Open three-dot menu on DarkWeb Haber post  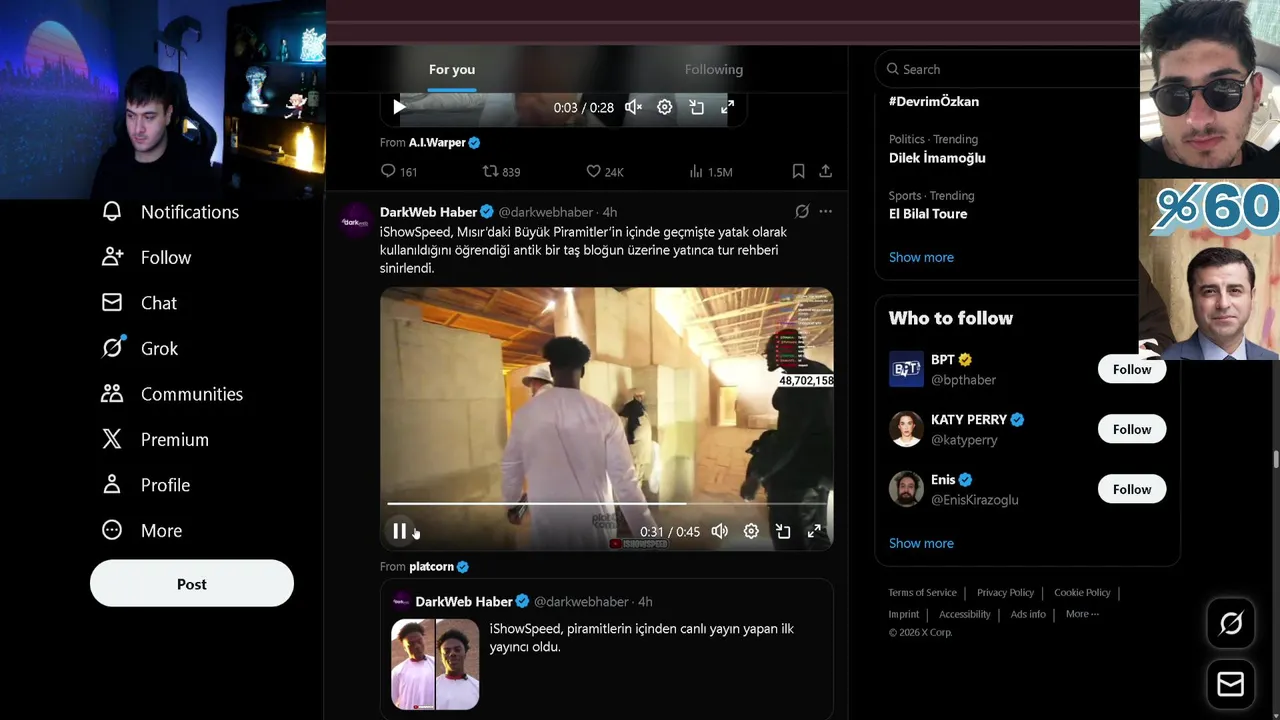tap(825, 212)
